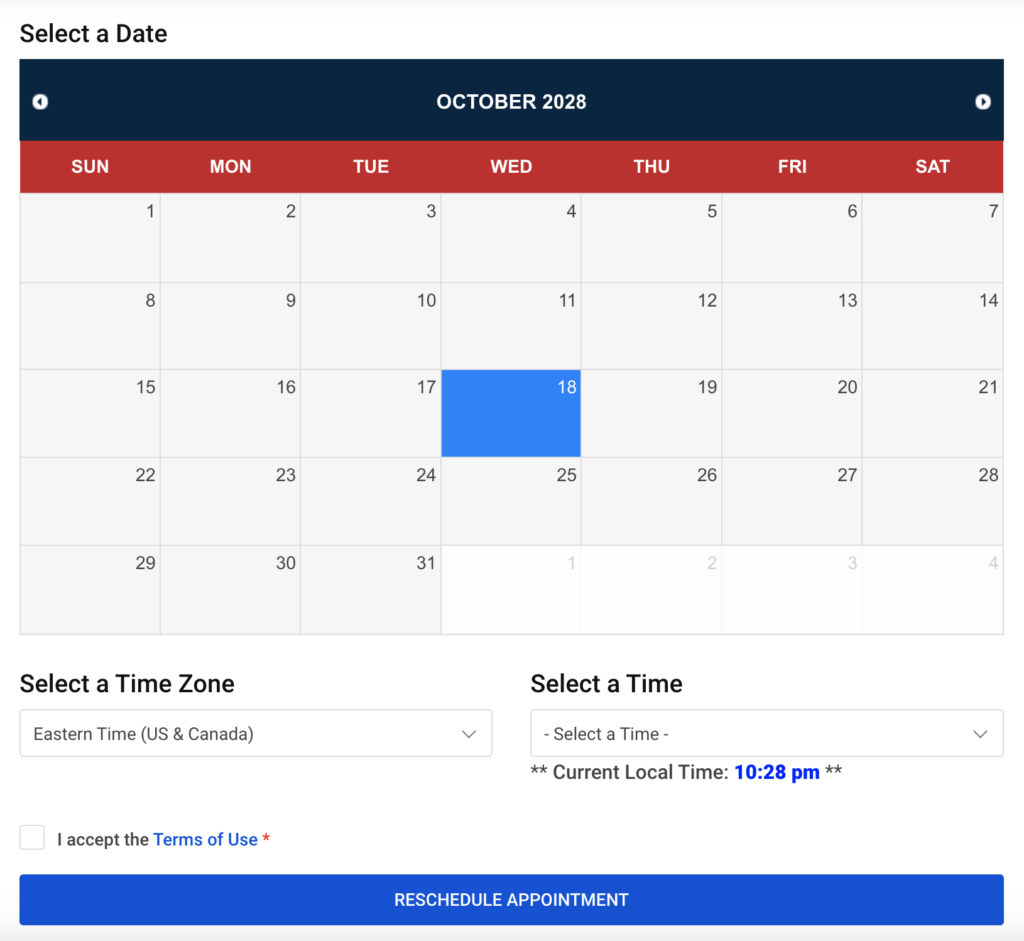This screenshot has width=1024, height=941.
Task: Click on October 22 date cell
Action: point(90,501)
